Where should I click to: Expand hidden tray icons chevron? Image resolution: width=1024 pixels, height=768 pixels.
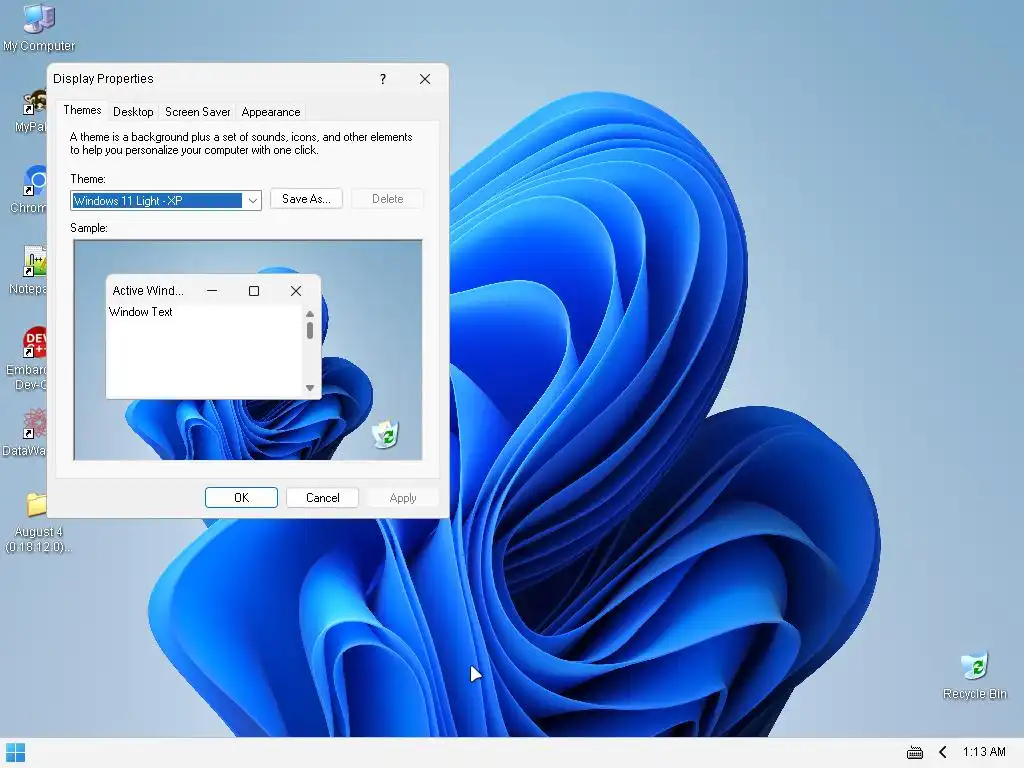click(x=942, y=752)
